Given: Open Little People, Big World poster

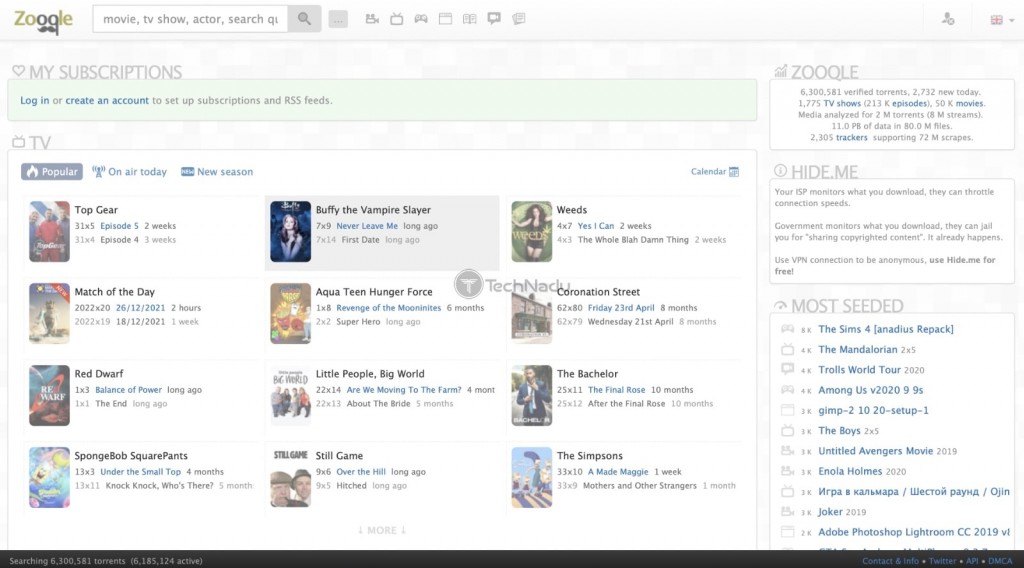Looking at the screenshot, I should 291,396.
